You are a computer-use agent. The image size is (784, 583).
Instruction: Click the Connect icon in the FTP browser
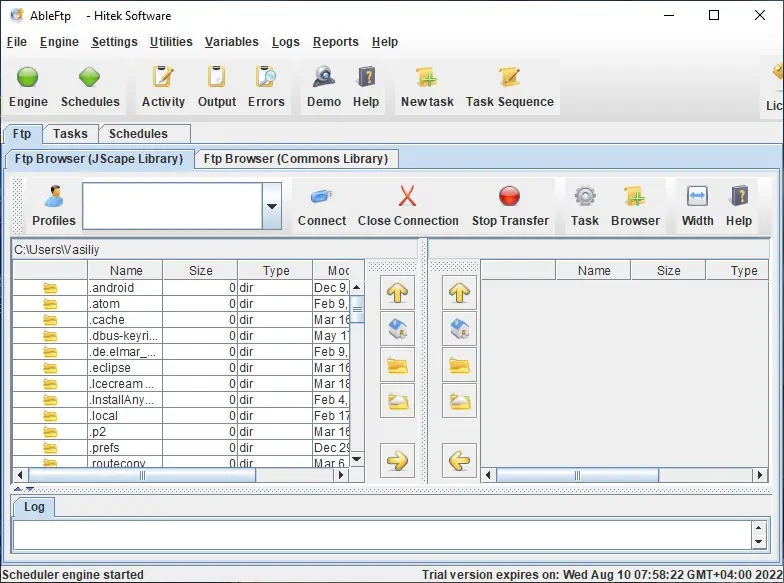(322, 196)
